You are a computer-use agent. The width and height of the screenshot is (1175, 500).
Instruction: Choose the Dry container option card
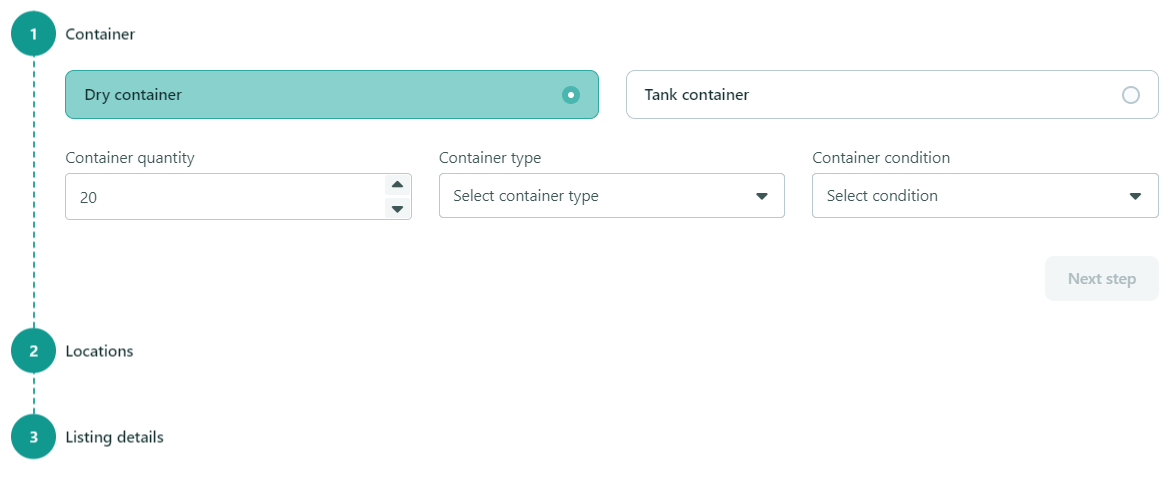coord(332,94)
